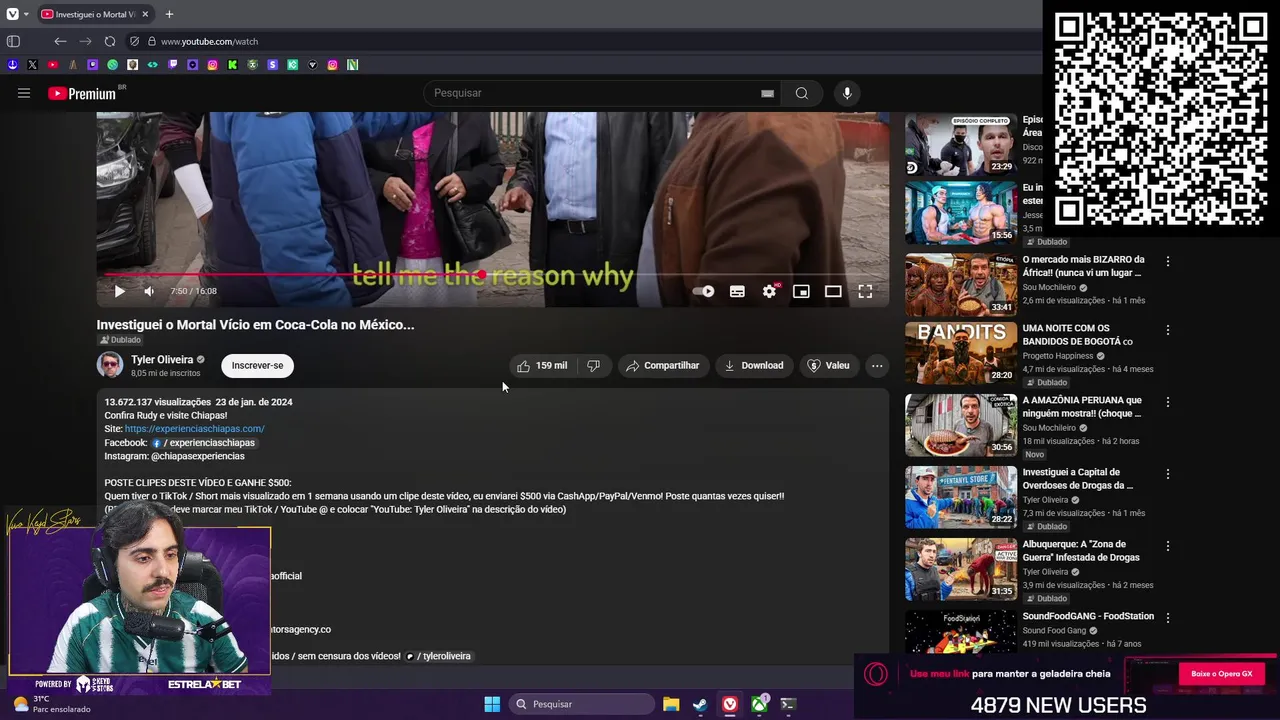The width and height of the screenshot is (1280, 720).
Task: Open BANDITS 28:20 video thumbnail
Action: (961, 353)
